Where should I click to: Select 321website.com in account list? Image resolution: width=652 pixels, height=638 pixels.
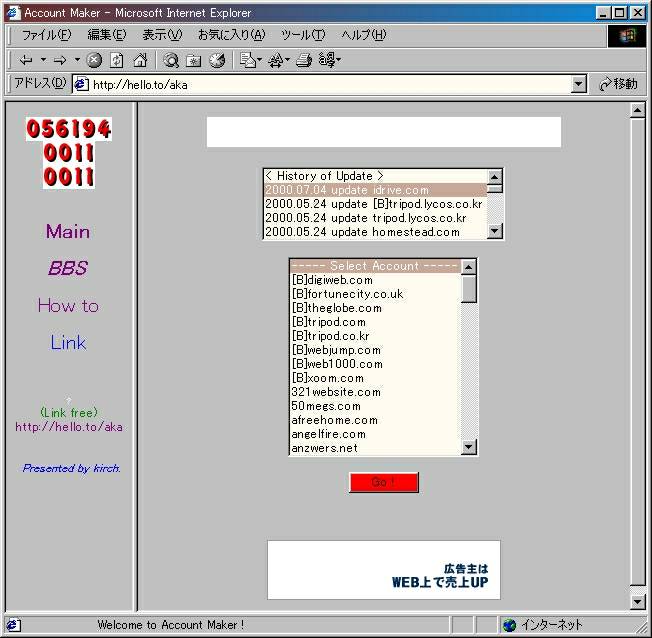coord(375,392)
